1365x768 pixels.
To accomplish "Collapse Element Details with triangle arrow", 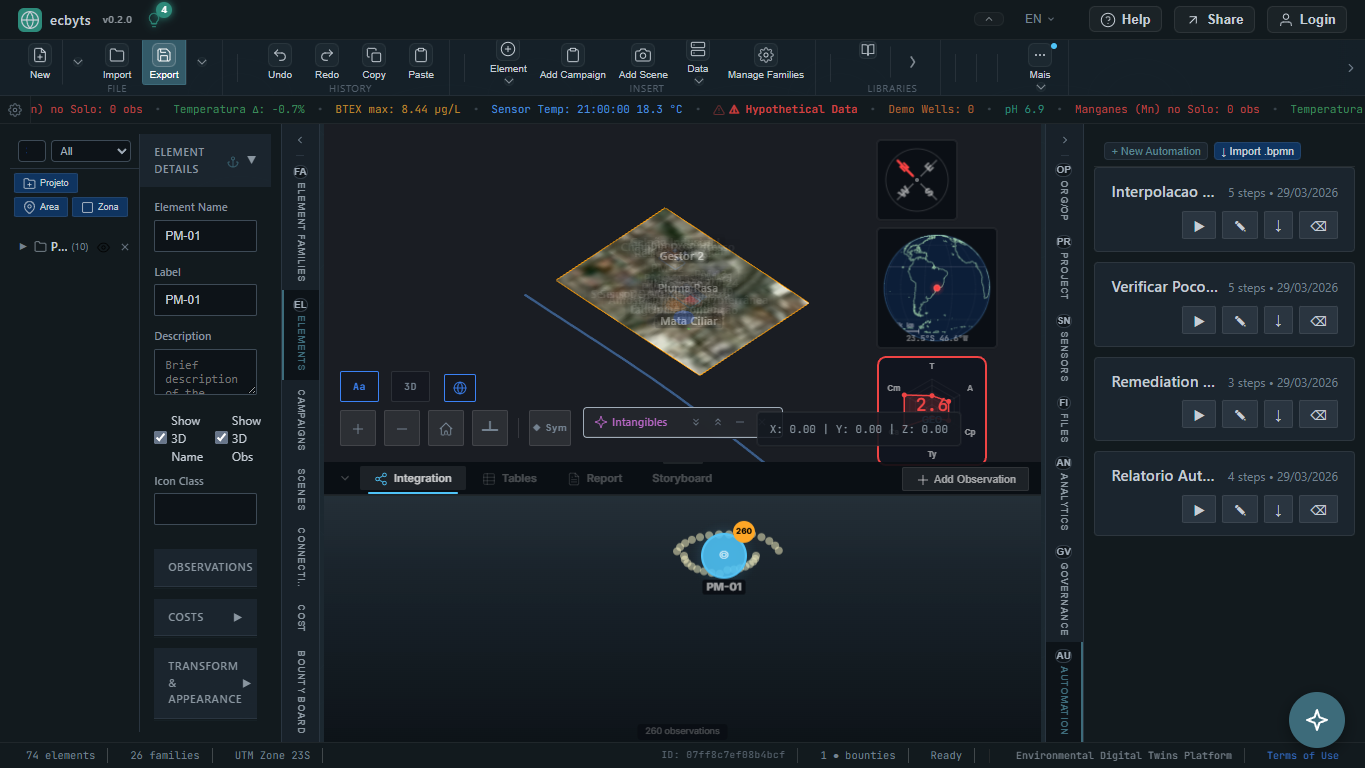I will (252, 160).
